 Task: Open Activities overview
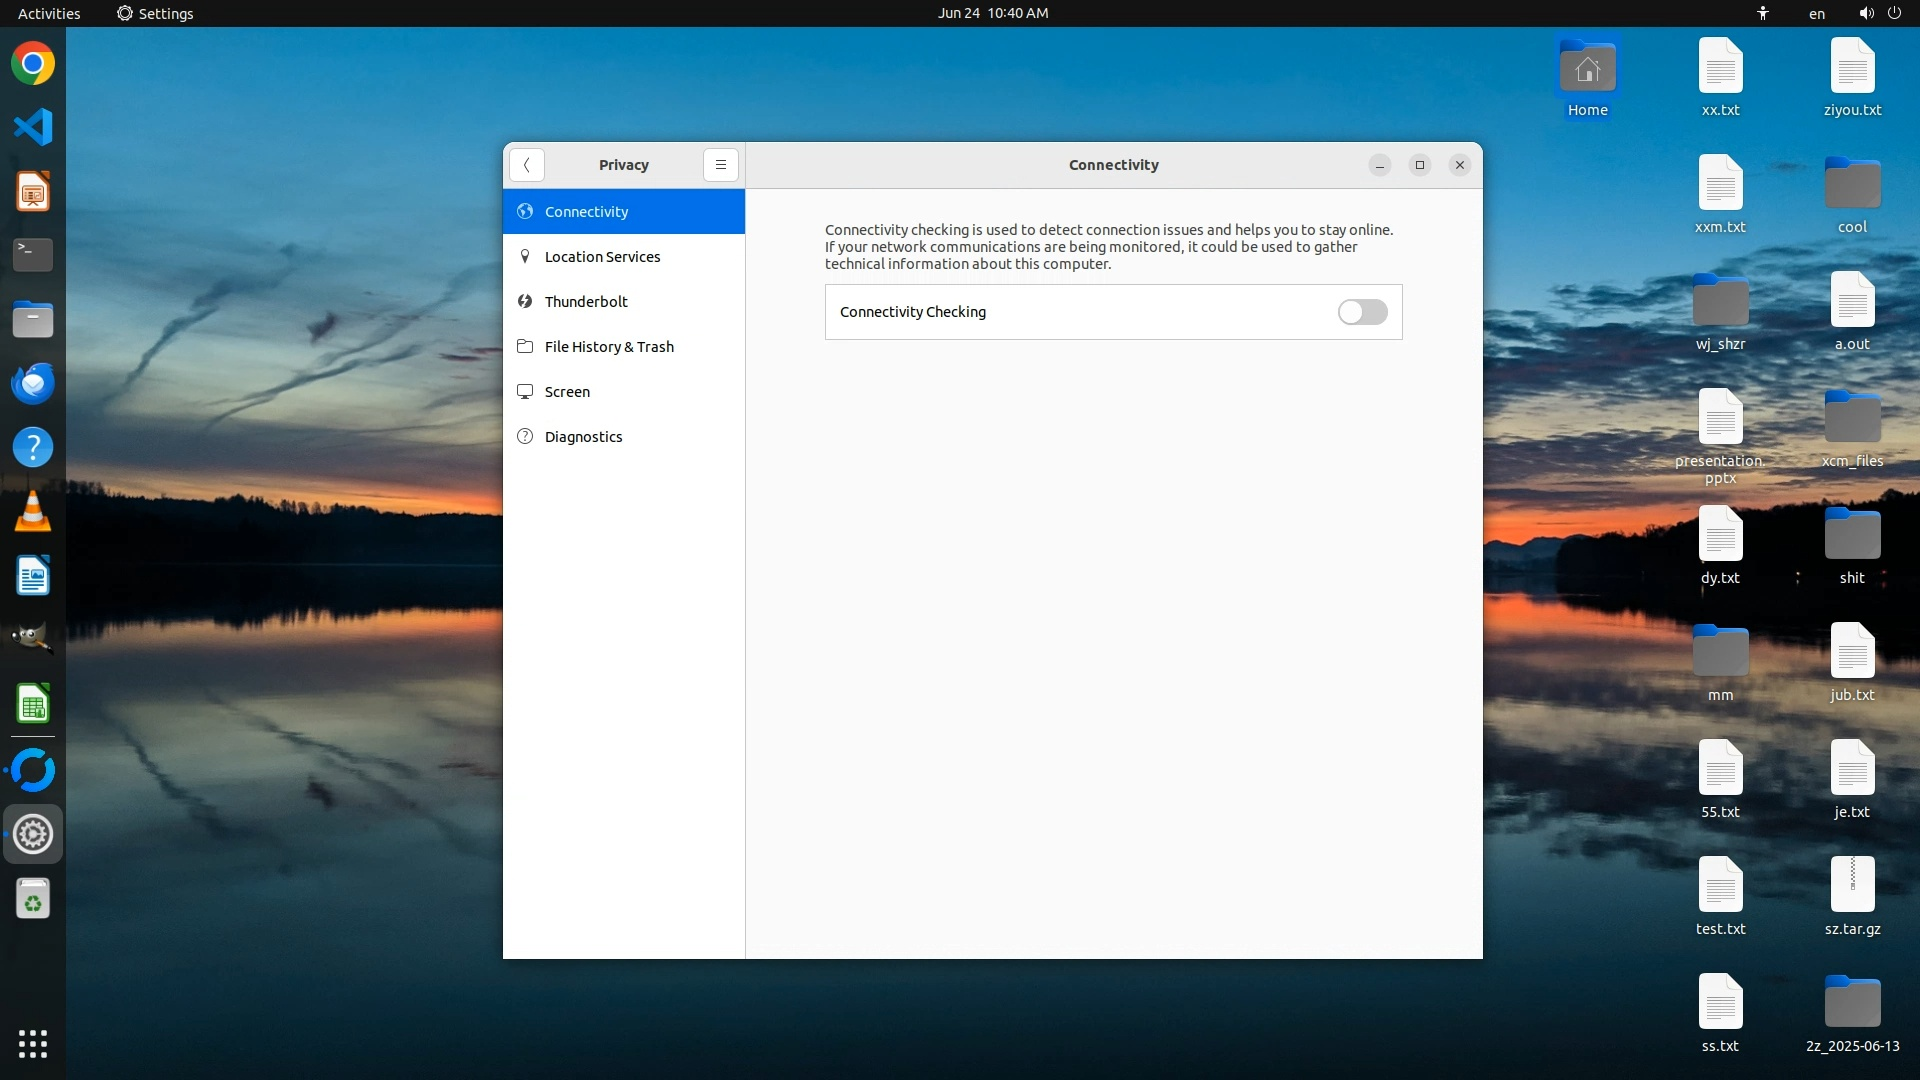(49, 13)
